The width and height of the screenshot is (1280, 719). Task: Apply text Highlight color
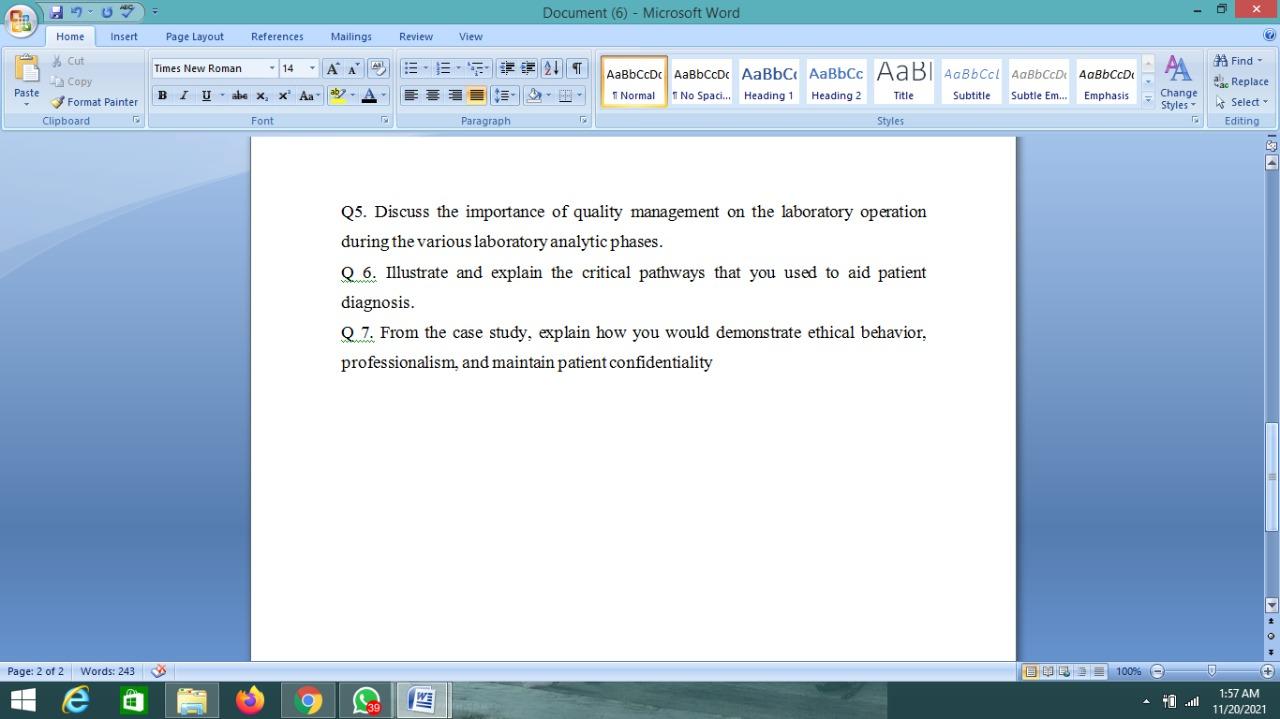point(338,95)
